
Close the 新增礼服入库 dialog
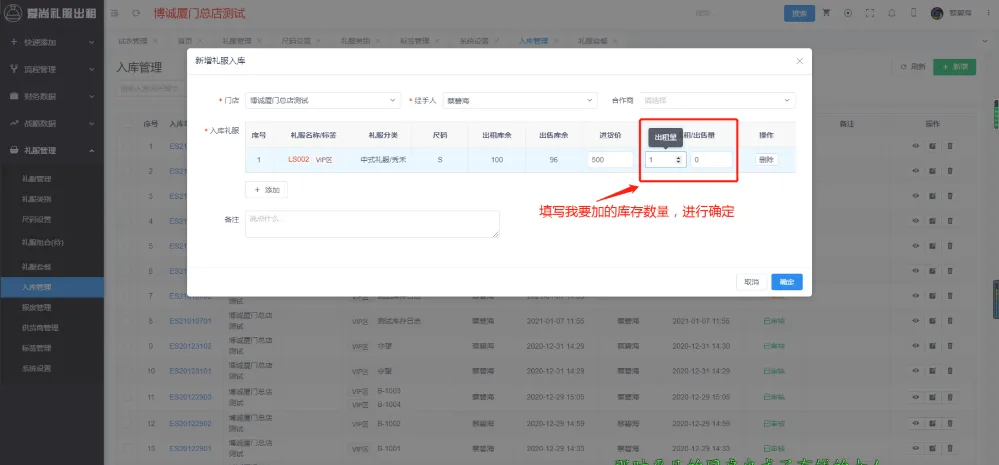(799, 61)
